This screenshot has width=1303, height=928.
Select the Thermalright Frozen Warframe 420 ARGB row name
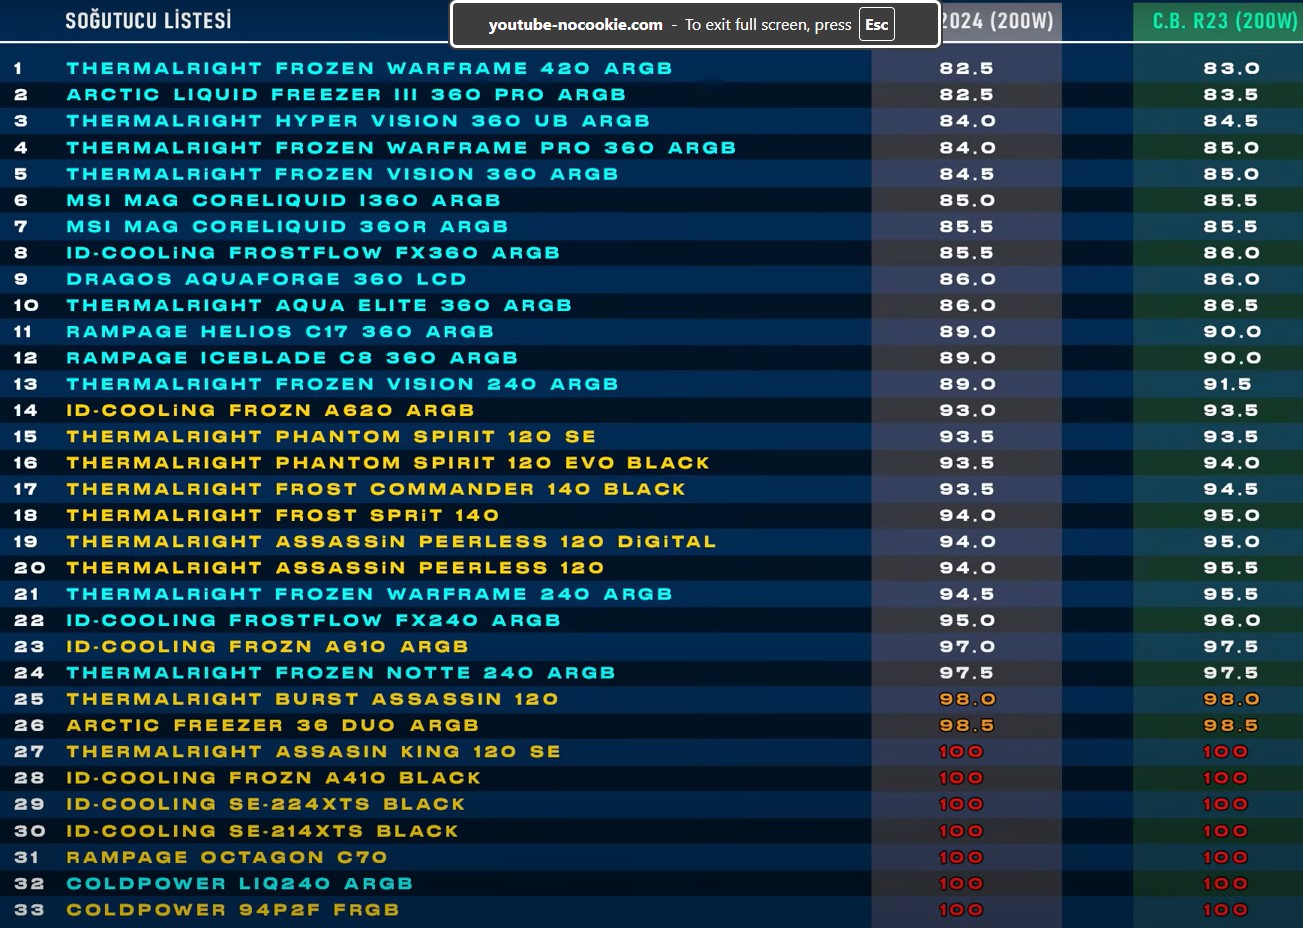click(369, 68)
